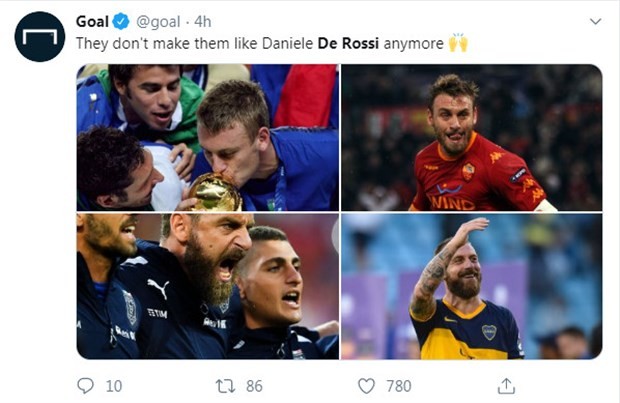Open the trophy-kissing photo

click(207, 137)
